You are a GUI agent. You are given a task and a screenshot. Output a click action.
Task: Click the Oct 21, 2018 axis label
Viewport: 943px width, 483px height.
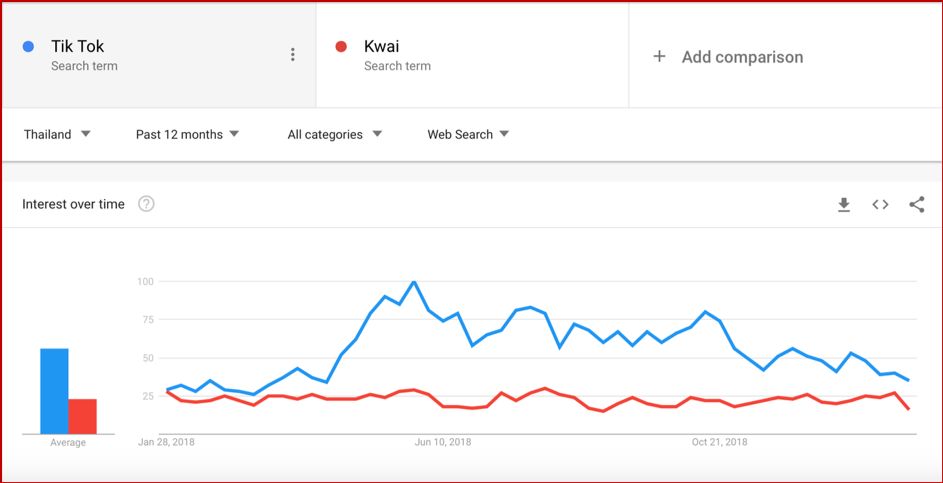(x=720, y=442)
